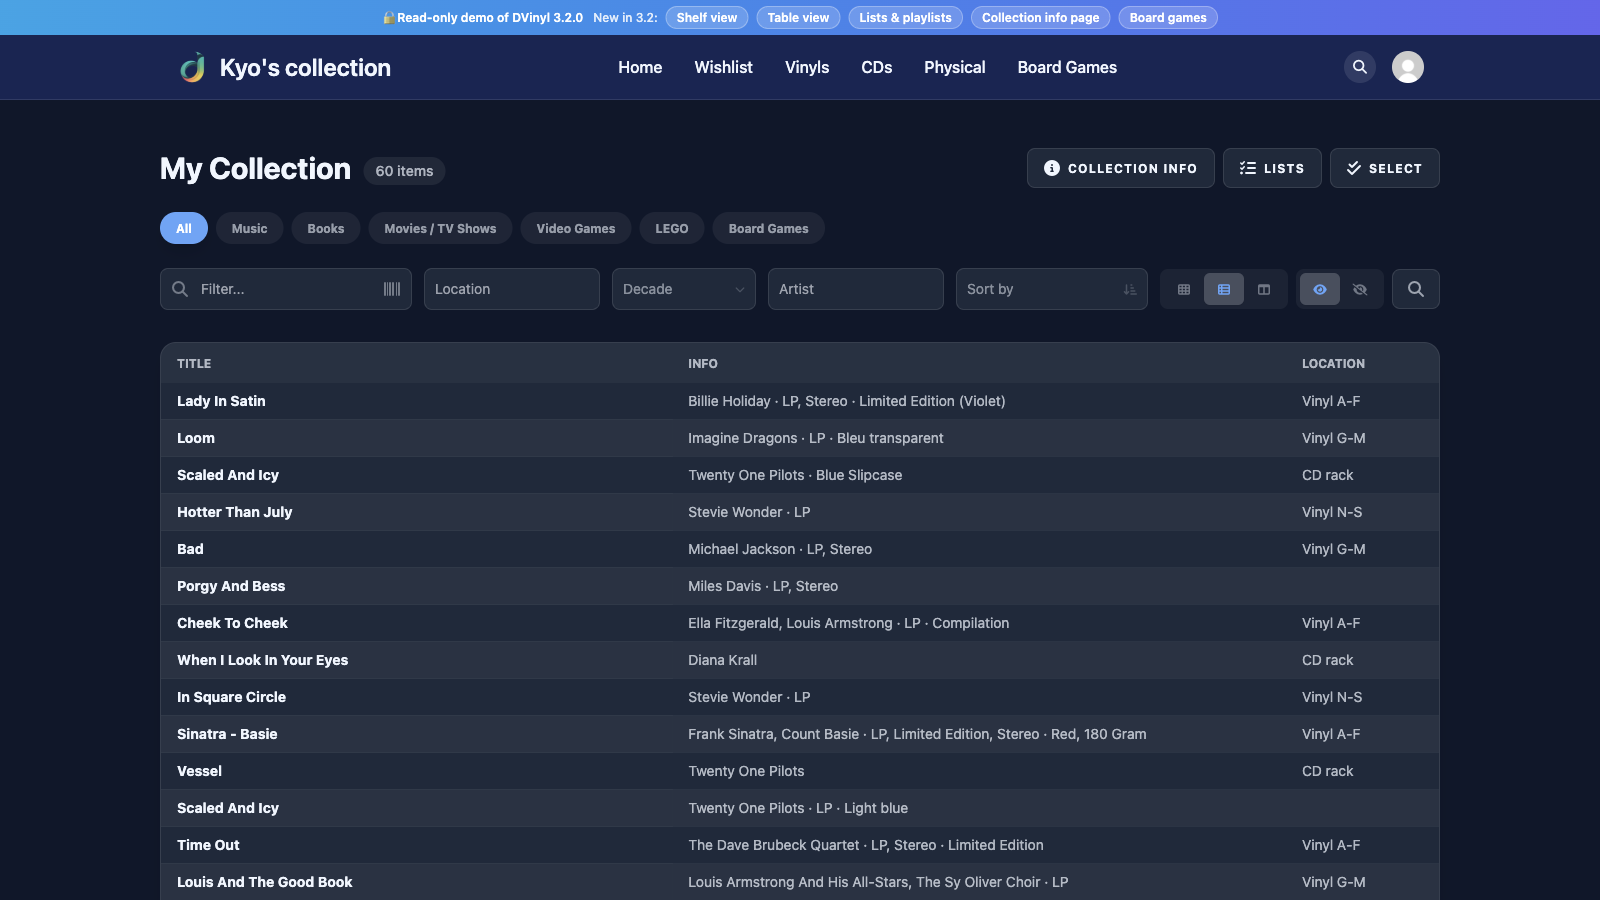Select the list view layout icon
The image size is (1600, 900).
tap(1224, 289)
